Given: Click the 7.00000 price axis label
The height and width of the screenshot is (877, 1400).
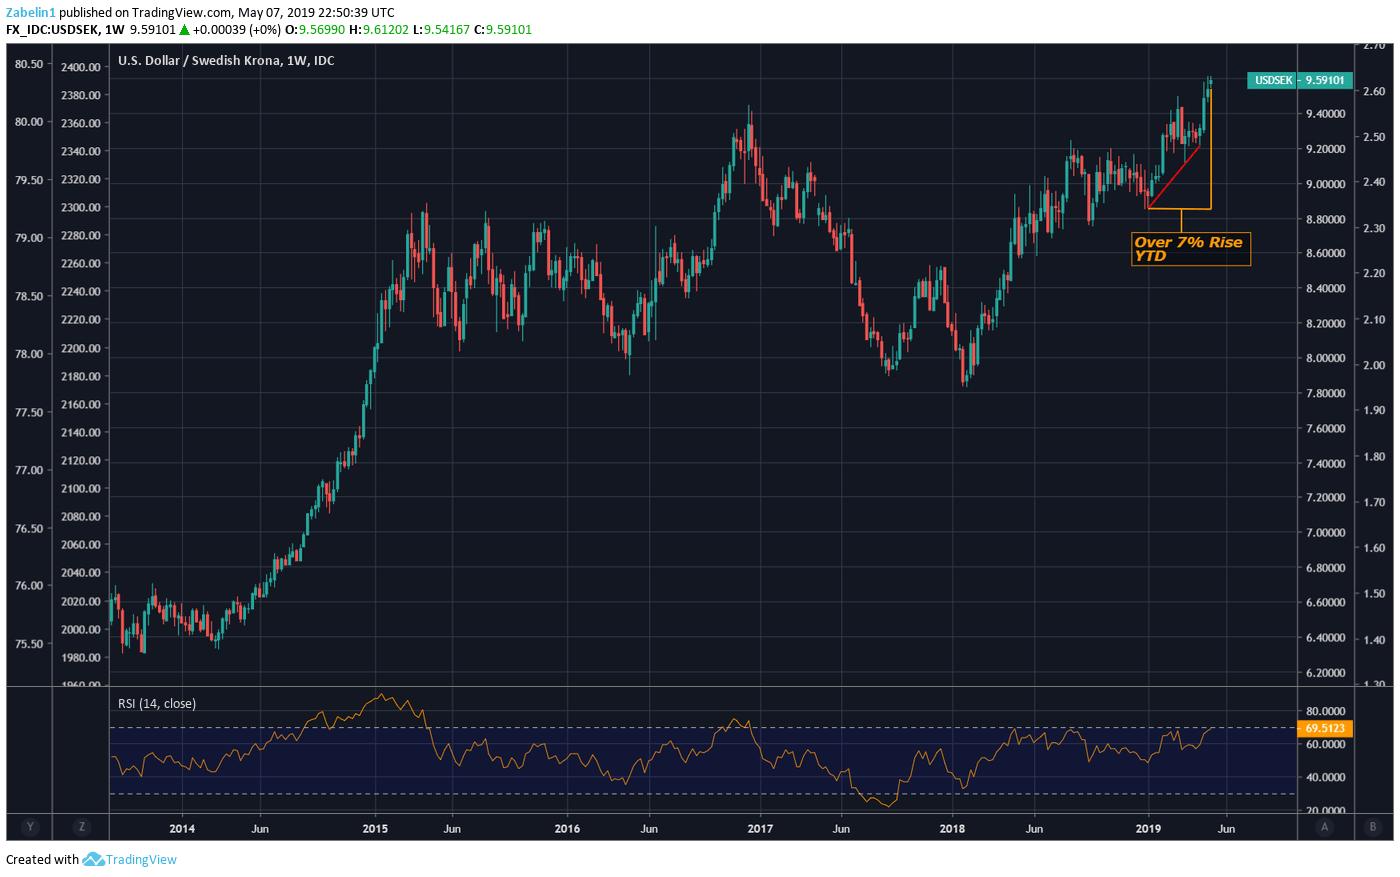Looking at the screenshot, I should tap(1325, 533).
